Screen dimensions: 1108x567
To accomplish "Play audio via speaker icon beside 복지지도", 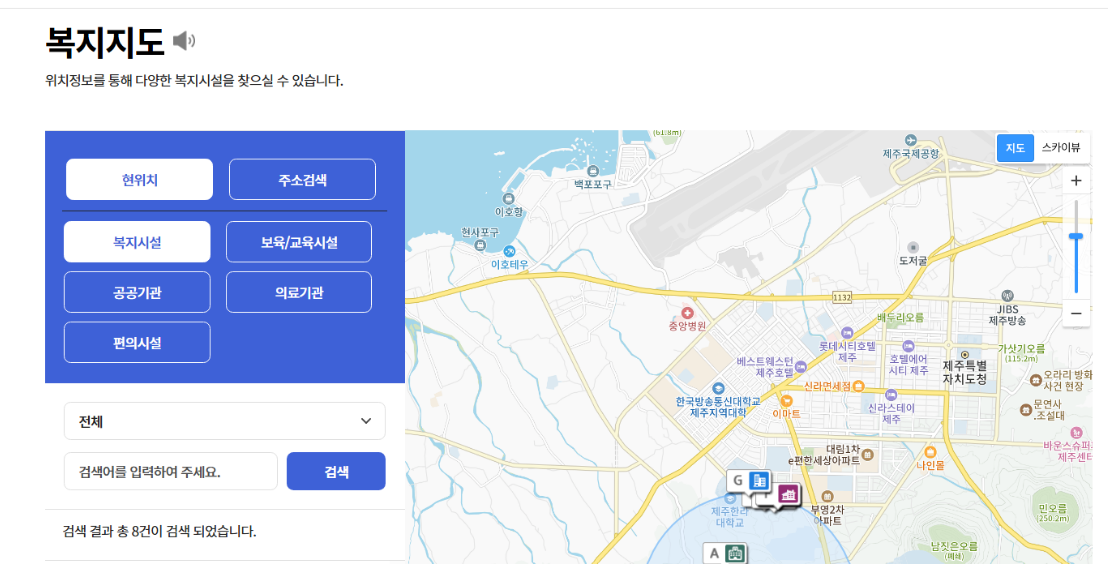I will click(x=184, y=41).
